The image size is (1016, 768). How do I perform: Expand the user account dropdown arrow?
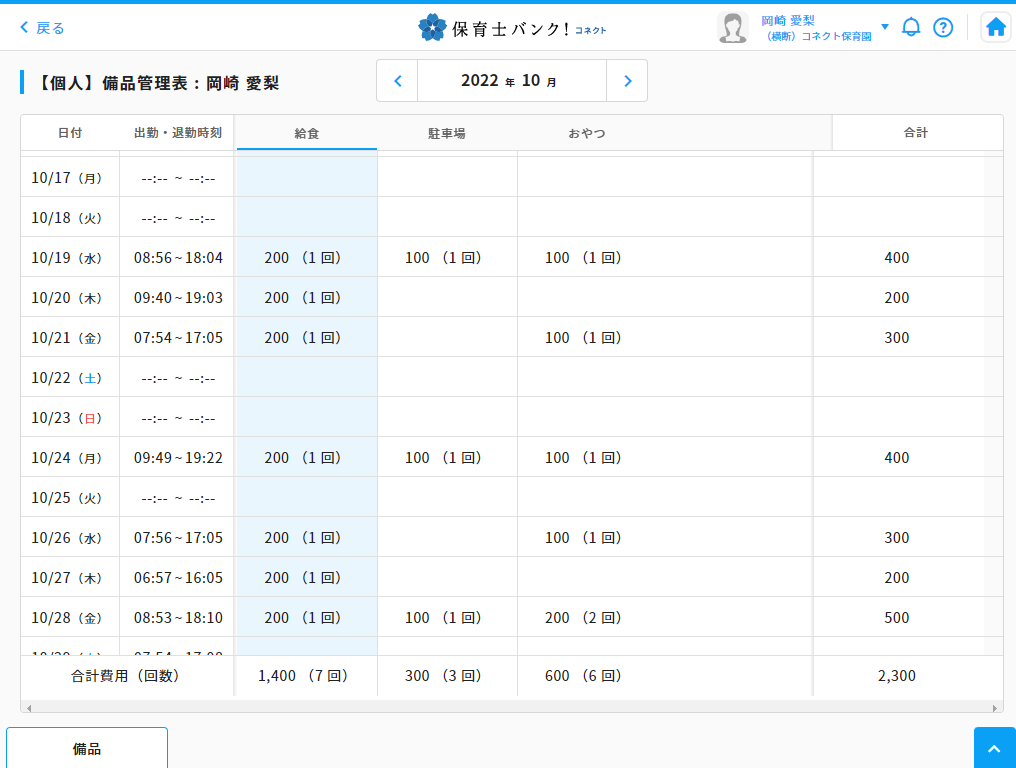tap(885, 27)
